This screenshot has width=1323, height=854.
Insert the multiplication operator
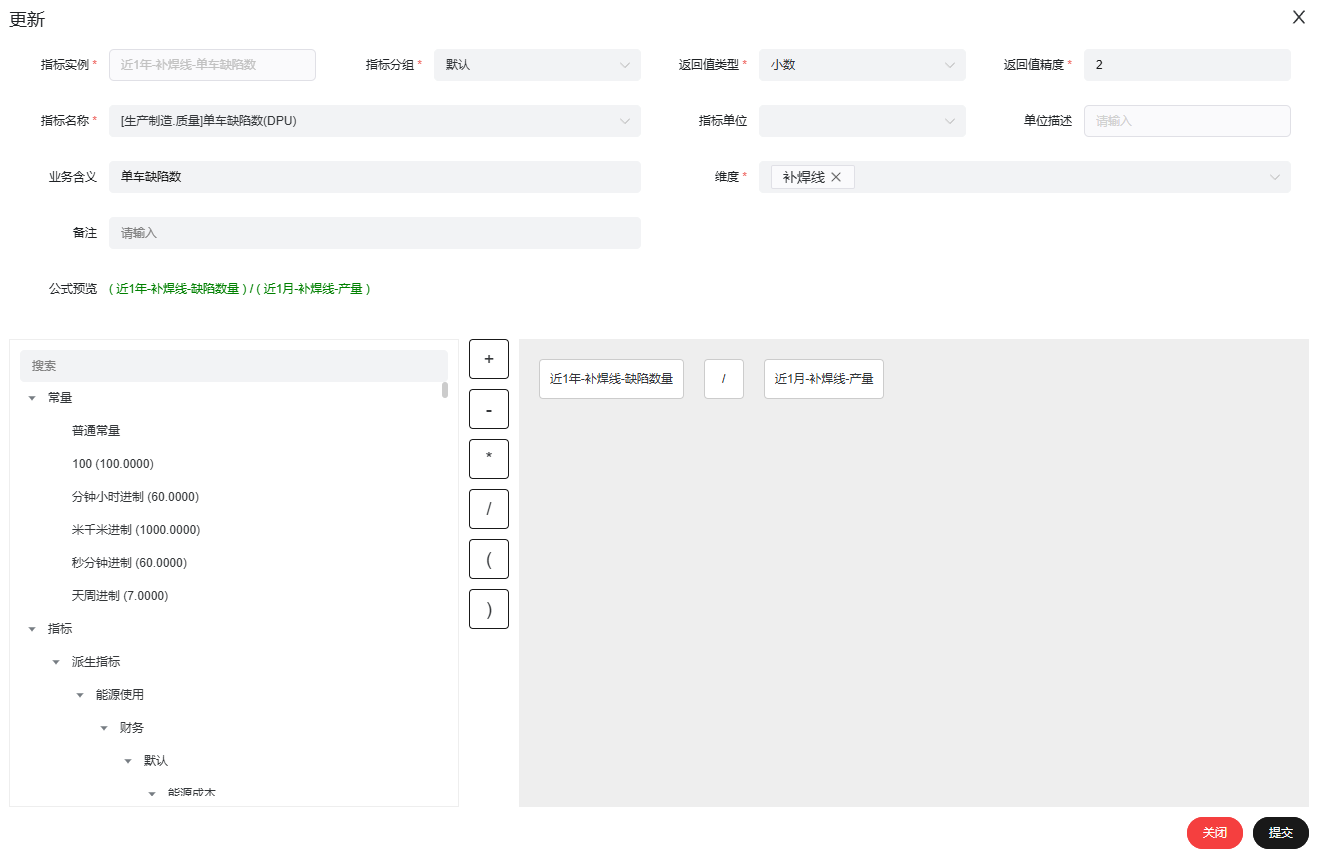click(x=488, y=459)
